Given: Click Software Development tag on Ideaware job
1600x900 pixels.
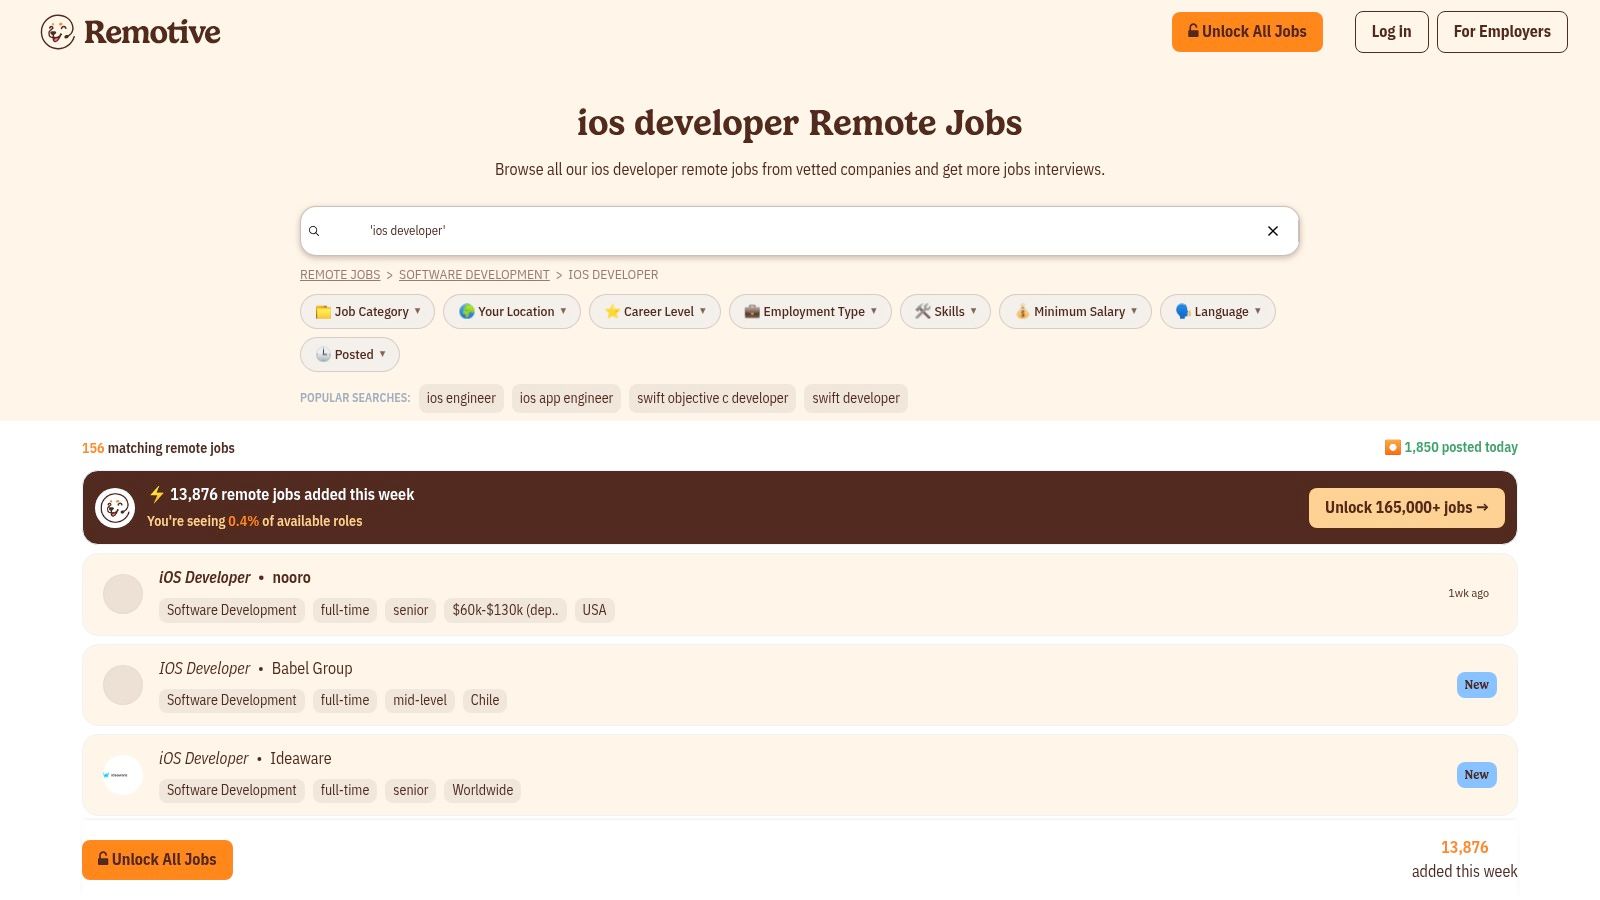Looking at the screenshot, I should click(x=232, y=790).
